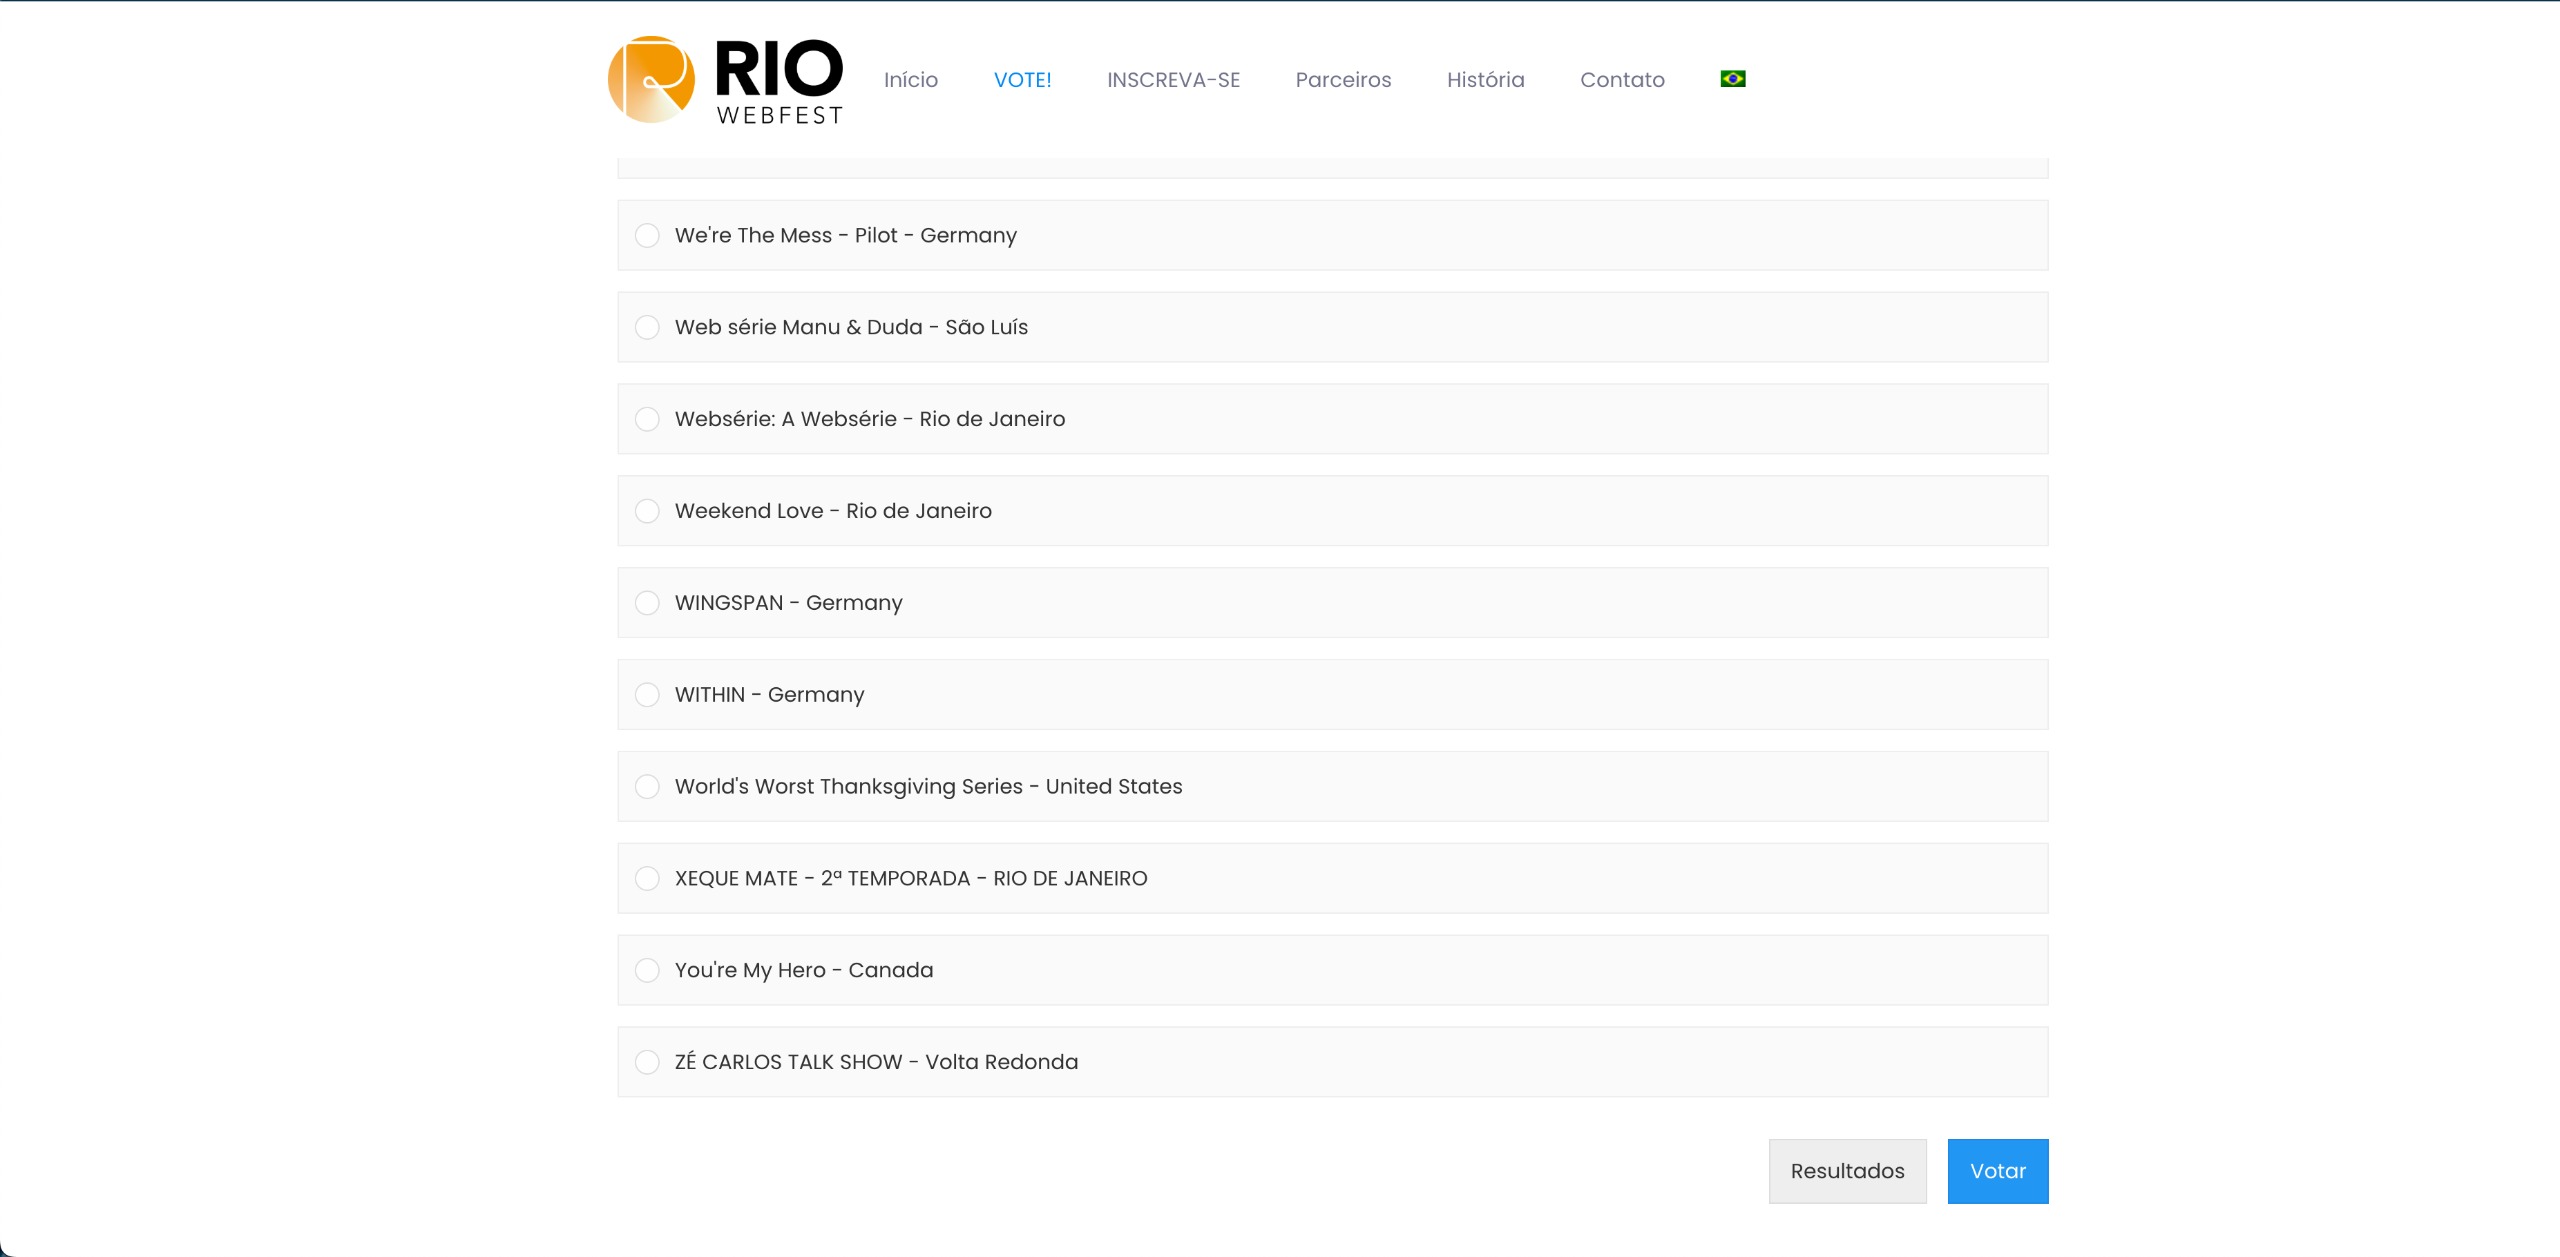Select ZÉ CARLOS TALK SHOW option
The height and width of the screenshot is (1257, 2560).
coord(648,1062)
